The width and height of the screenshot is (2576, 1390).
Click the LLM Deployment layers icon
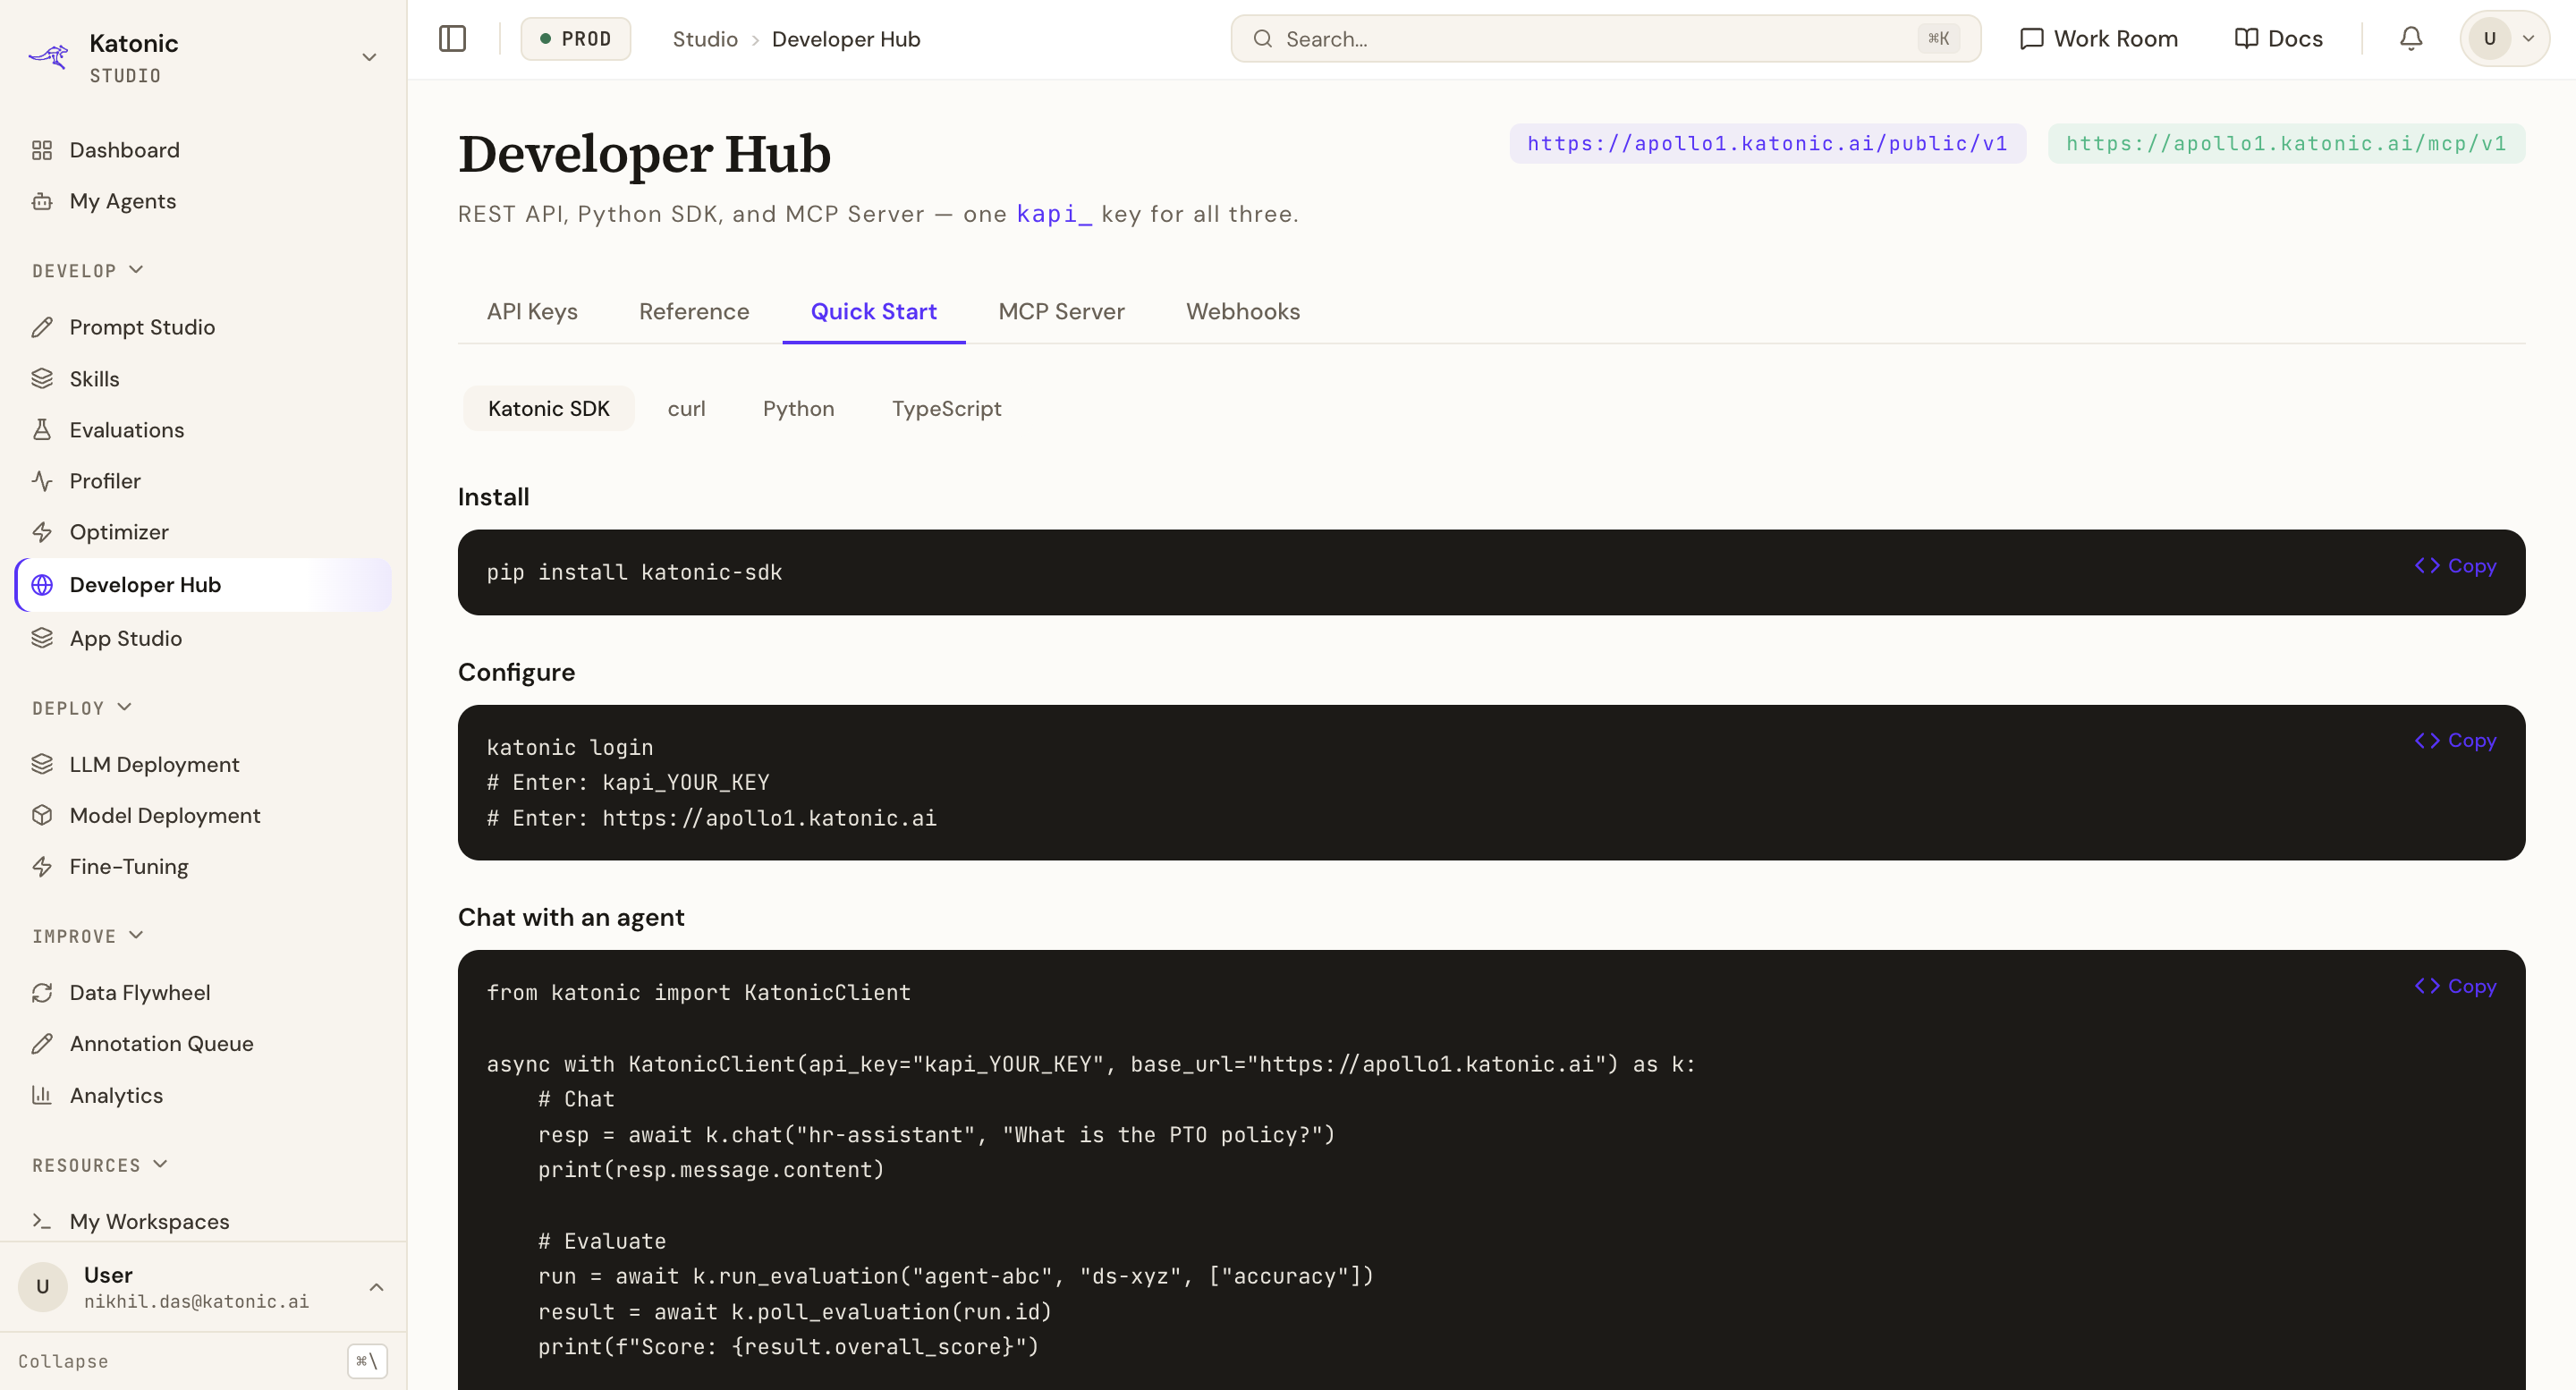click(x=42, y=764)
